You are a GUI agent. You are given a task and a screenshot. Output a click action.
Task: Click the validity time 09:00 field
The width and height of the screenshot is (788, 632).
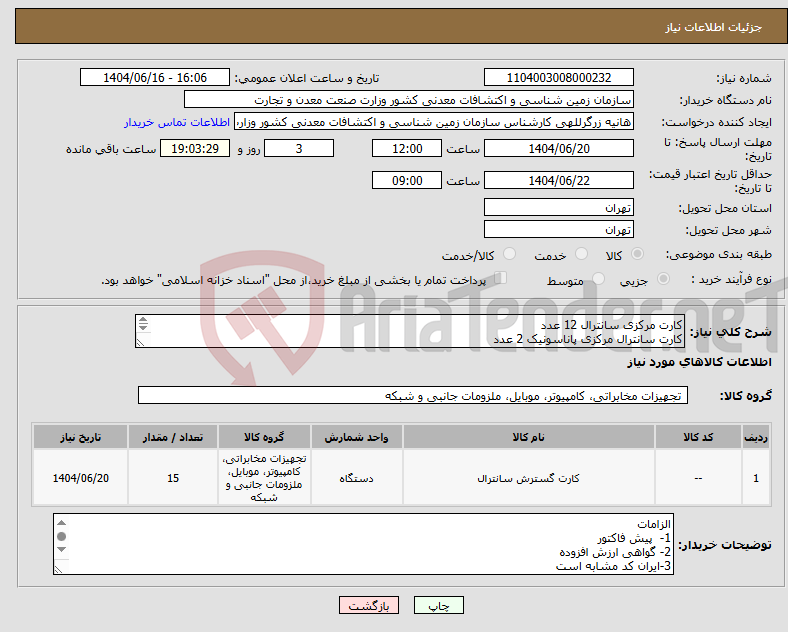[x=407, y=180]
